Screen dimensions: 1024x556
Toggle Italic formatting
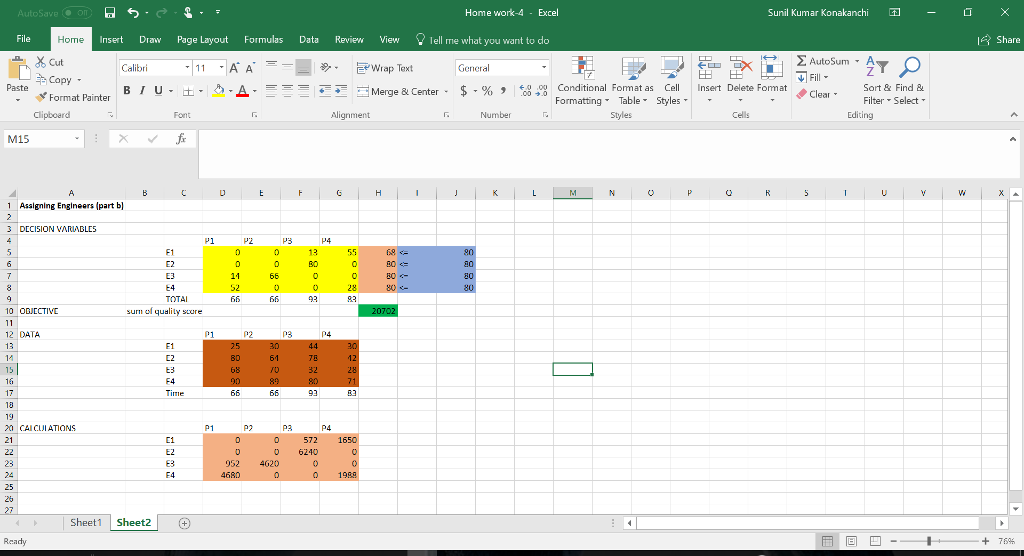pos(142,91)
